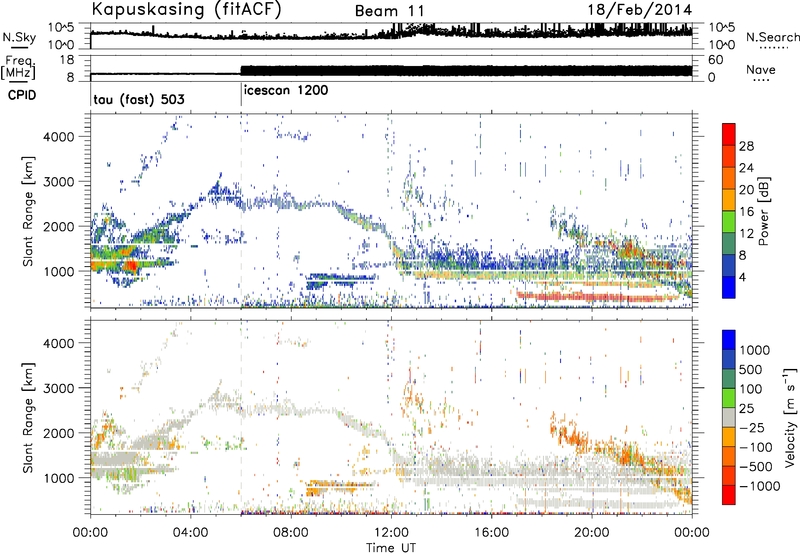Click the "16:00" time tick label
Screen dimensions: 800x554
(491, 532)
